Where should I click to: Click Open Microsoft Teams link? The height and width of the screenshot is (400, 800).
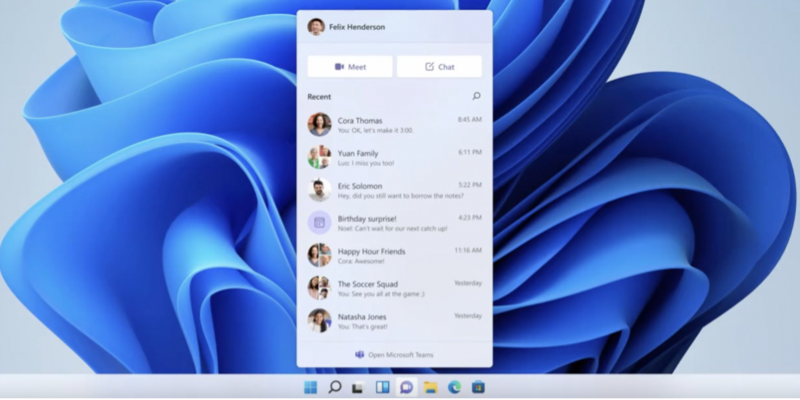394,355
